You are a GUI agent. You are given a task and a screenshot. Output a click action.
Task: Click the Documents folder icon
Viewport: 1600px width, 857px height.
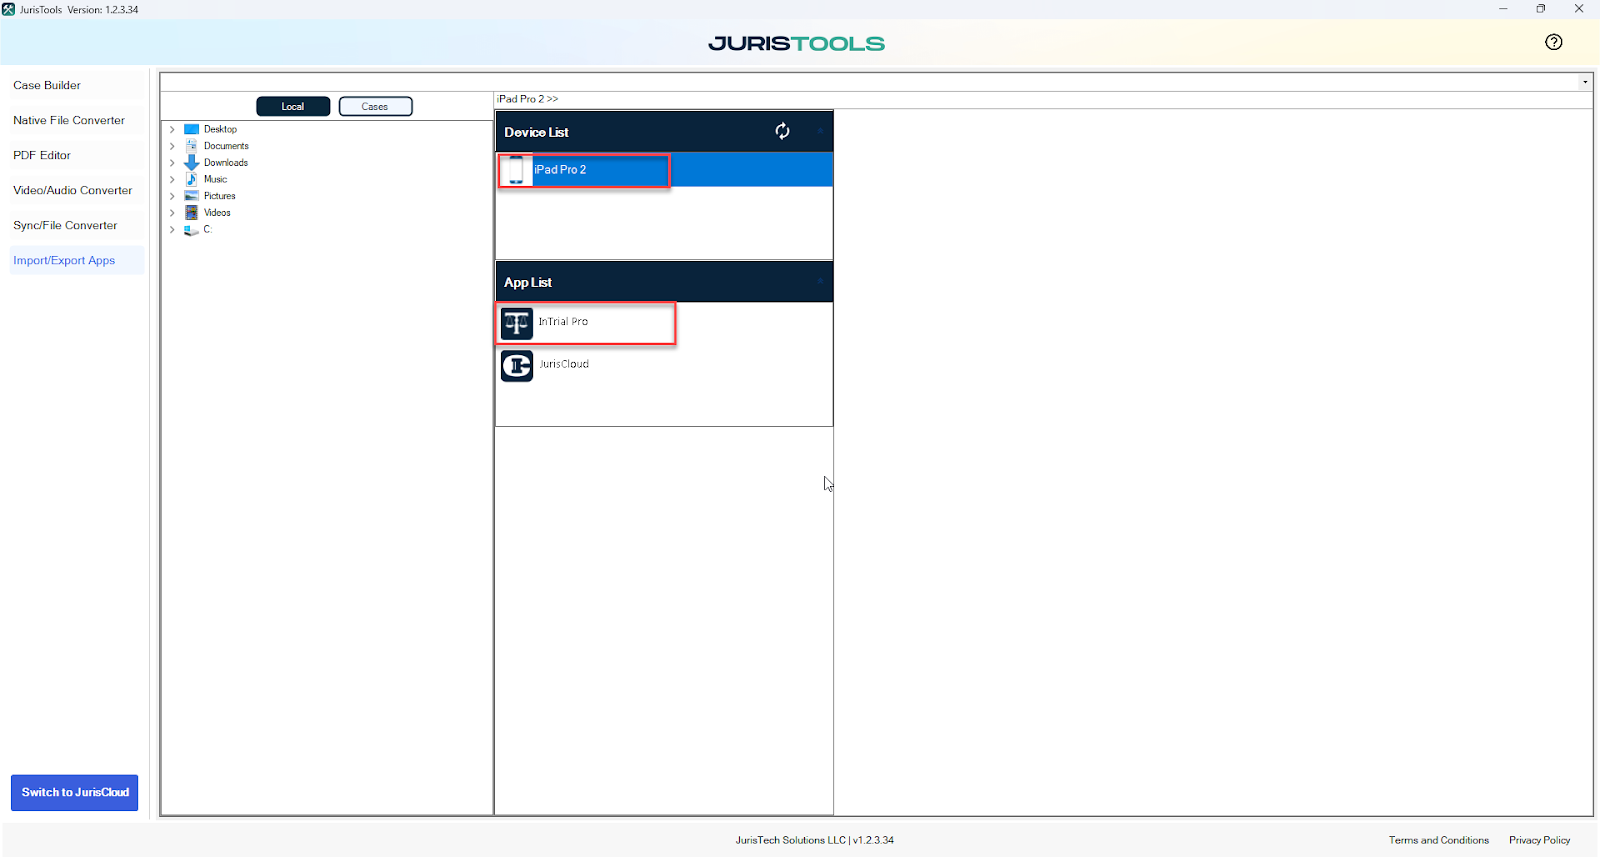click(x=192, y=146)
